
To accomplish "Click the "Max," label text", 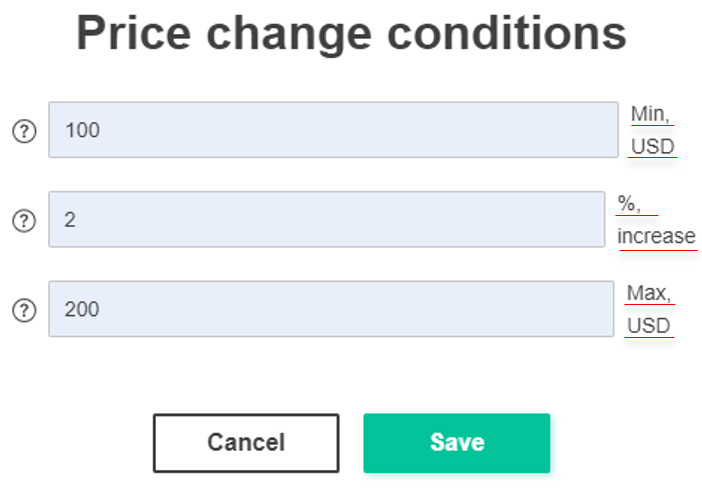I will [649, 293].
